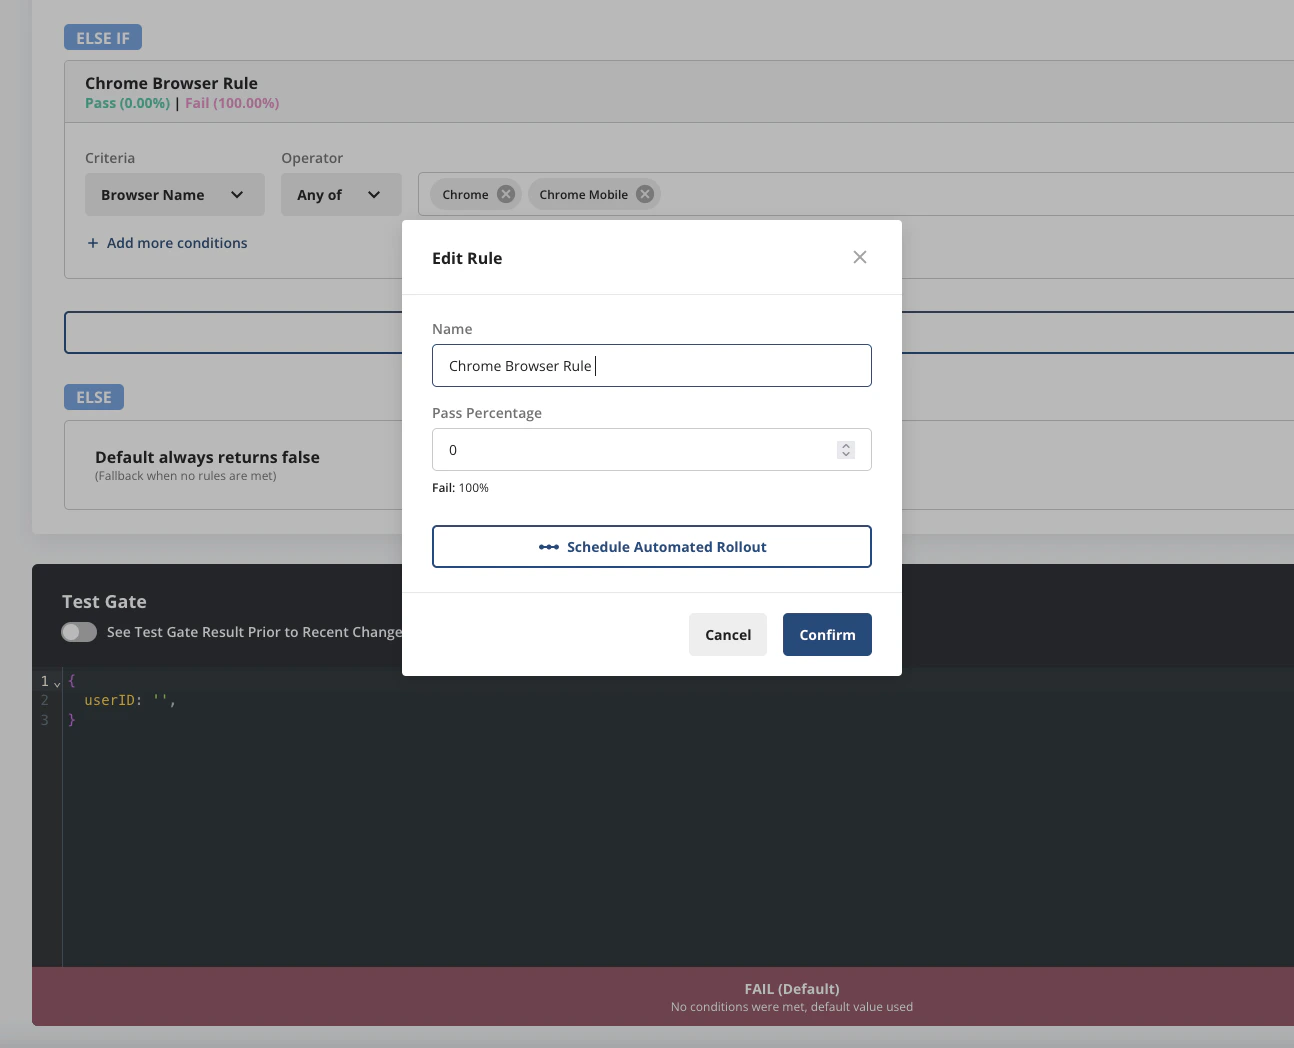Click the ELSE label badge

pos(94,397)
